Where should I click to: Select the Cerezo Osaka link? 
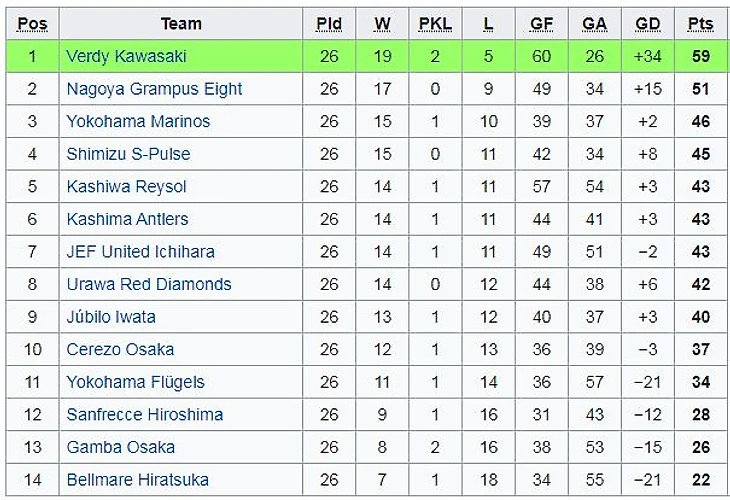[120, 349]
